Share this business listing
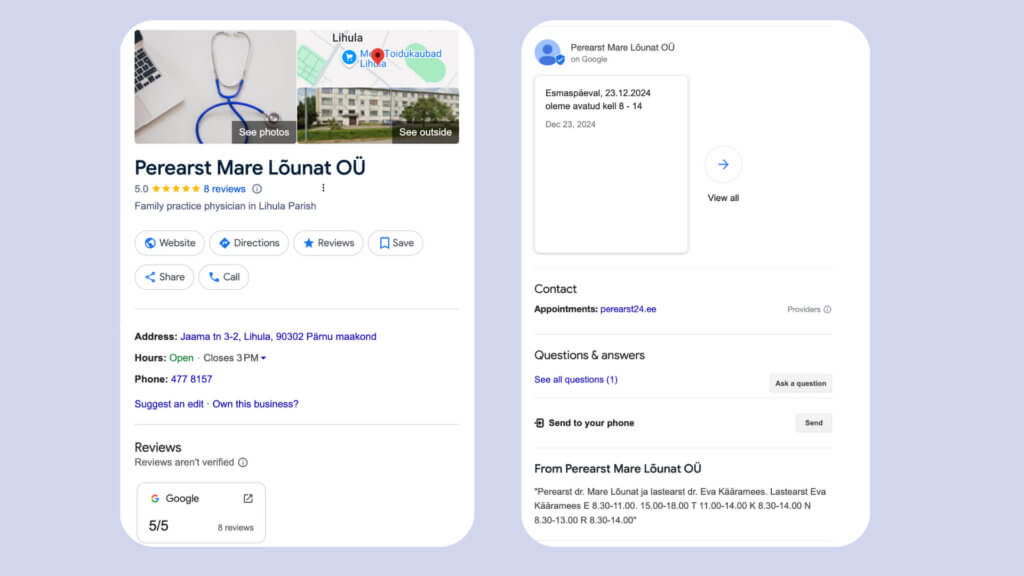The width and height of the screenshot is (1024, 576). (164, 277)
